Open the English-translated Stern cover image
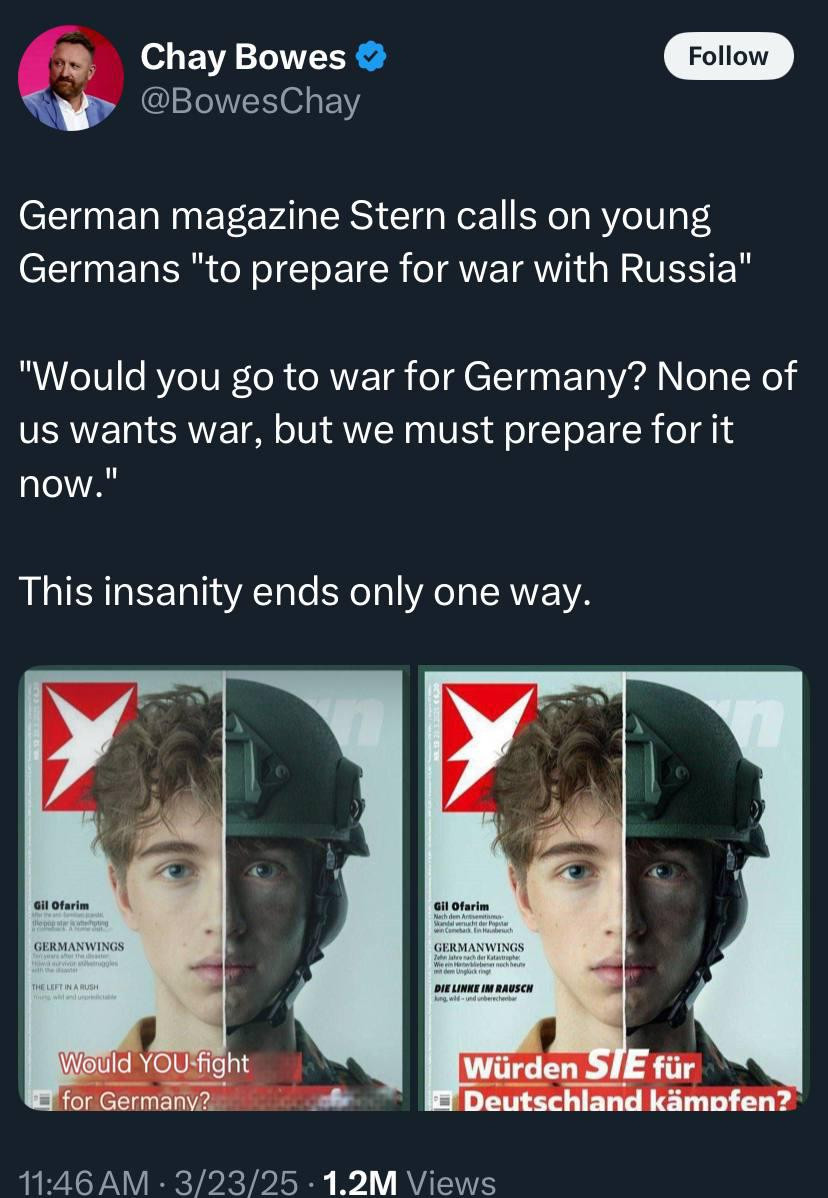The height and width of the screenshot is (1198, 828). click(x=213, y=889)
